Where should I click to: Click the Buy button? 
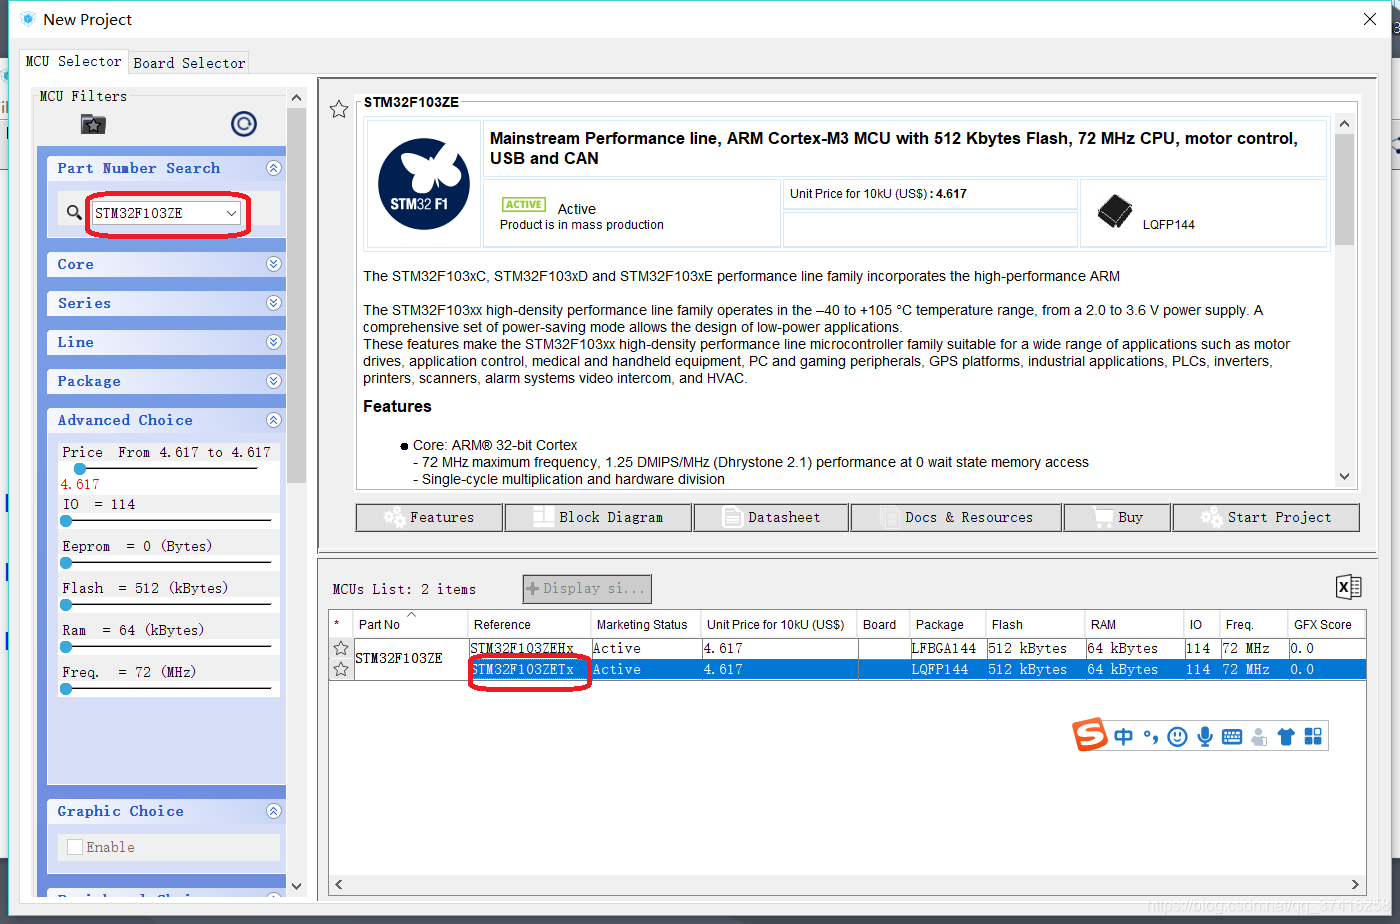(1117, 517)
